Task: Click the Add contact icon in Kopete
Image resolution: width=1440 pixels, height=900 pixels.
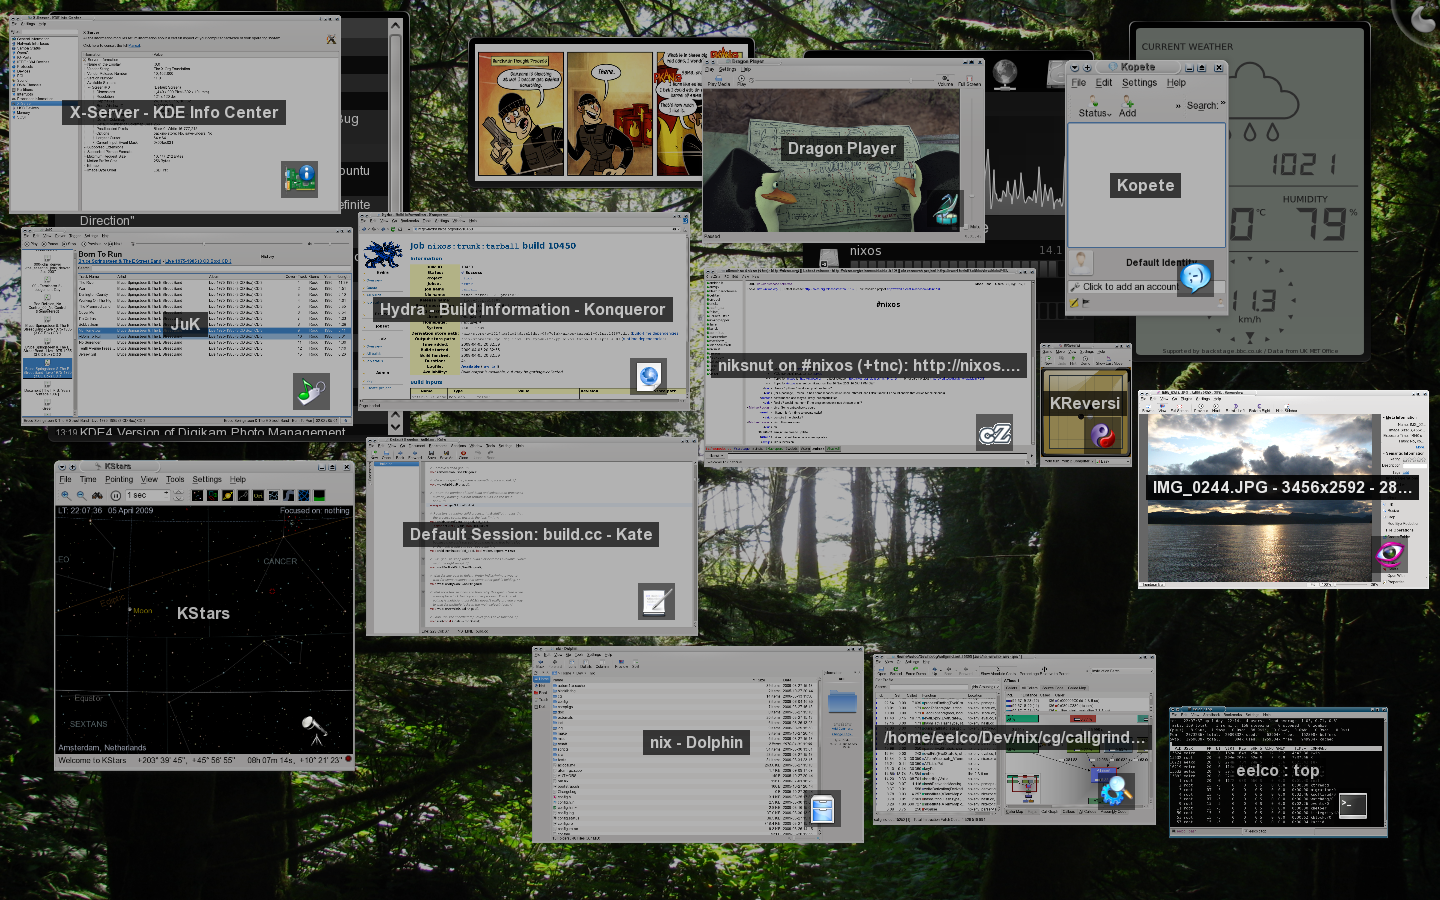Action: [1128, 106]
